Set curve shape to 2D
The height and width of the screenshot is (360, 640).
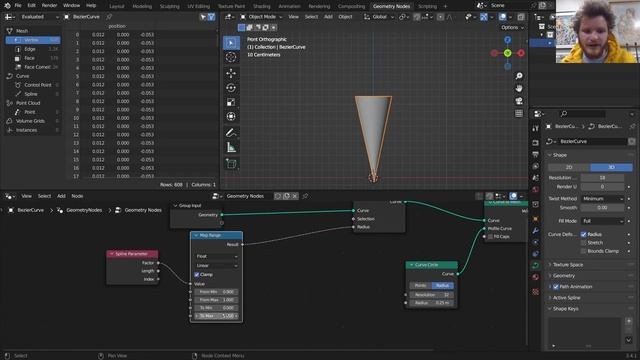click(569, 167)
